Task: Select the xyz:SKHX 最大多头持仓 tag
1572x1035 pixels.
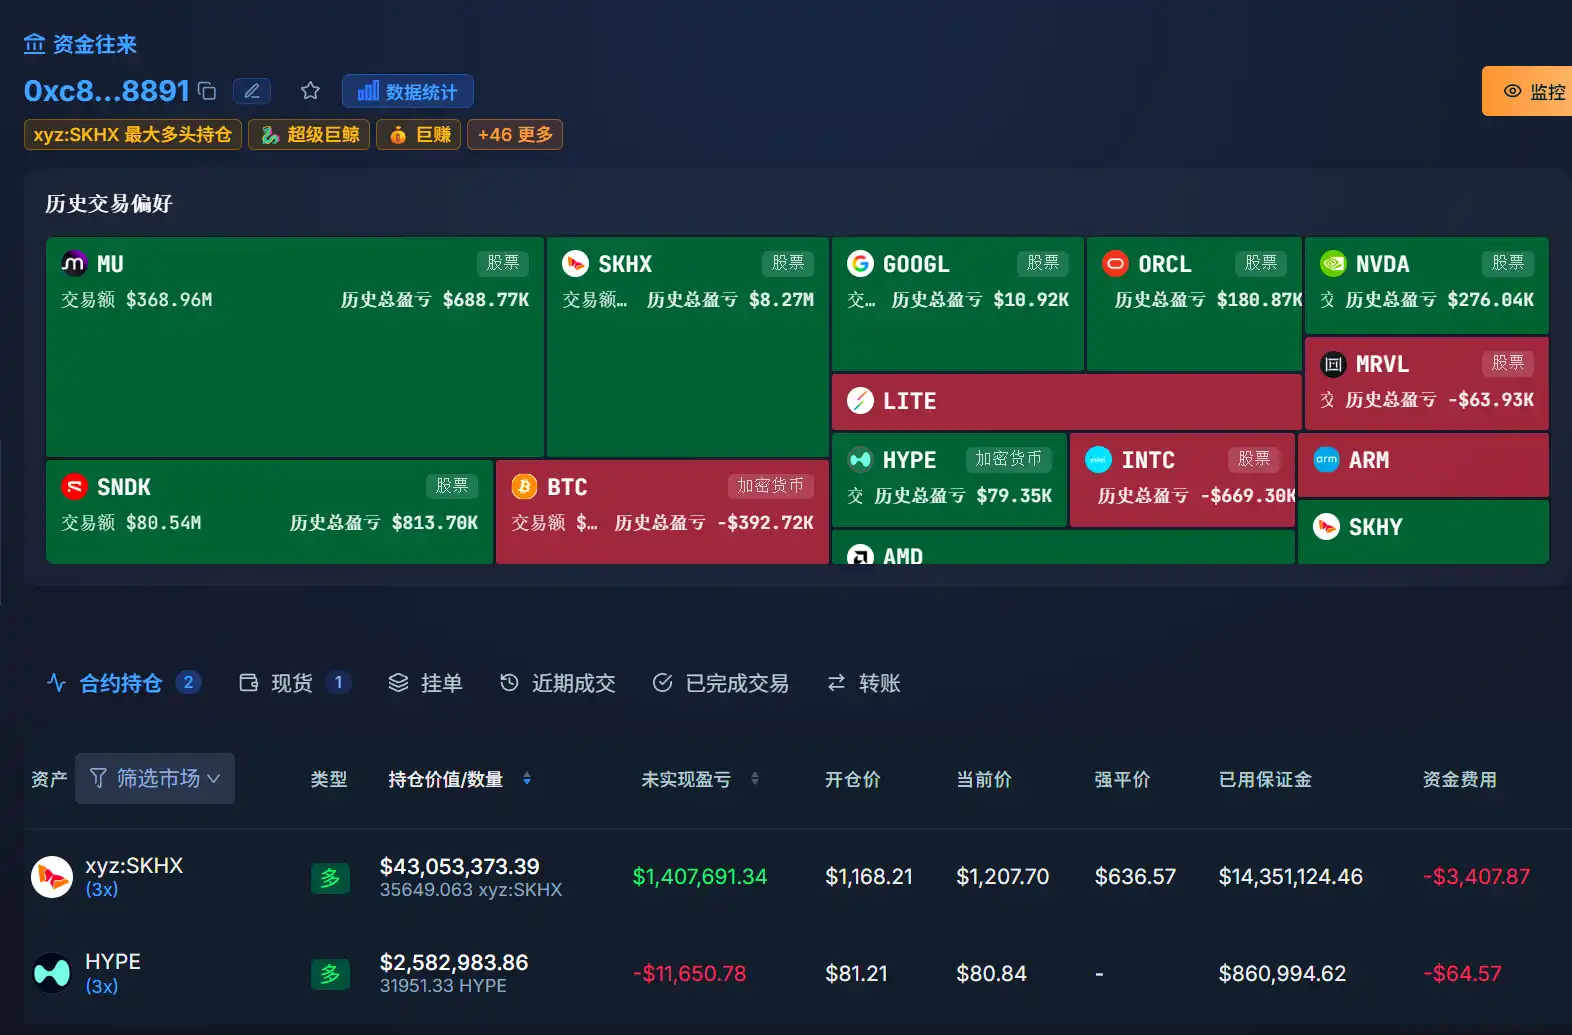Action: (x=133, y=134)
